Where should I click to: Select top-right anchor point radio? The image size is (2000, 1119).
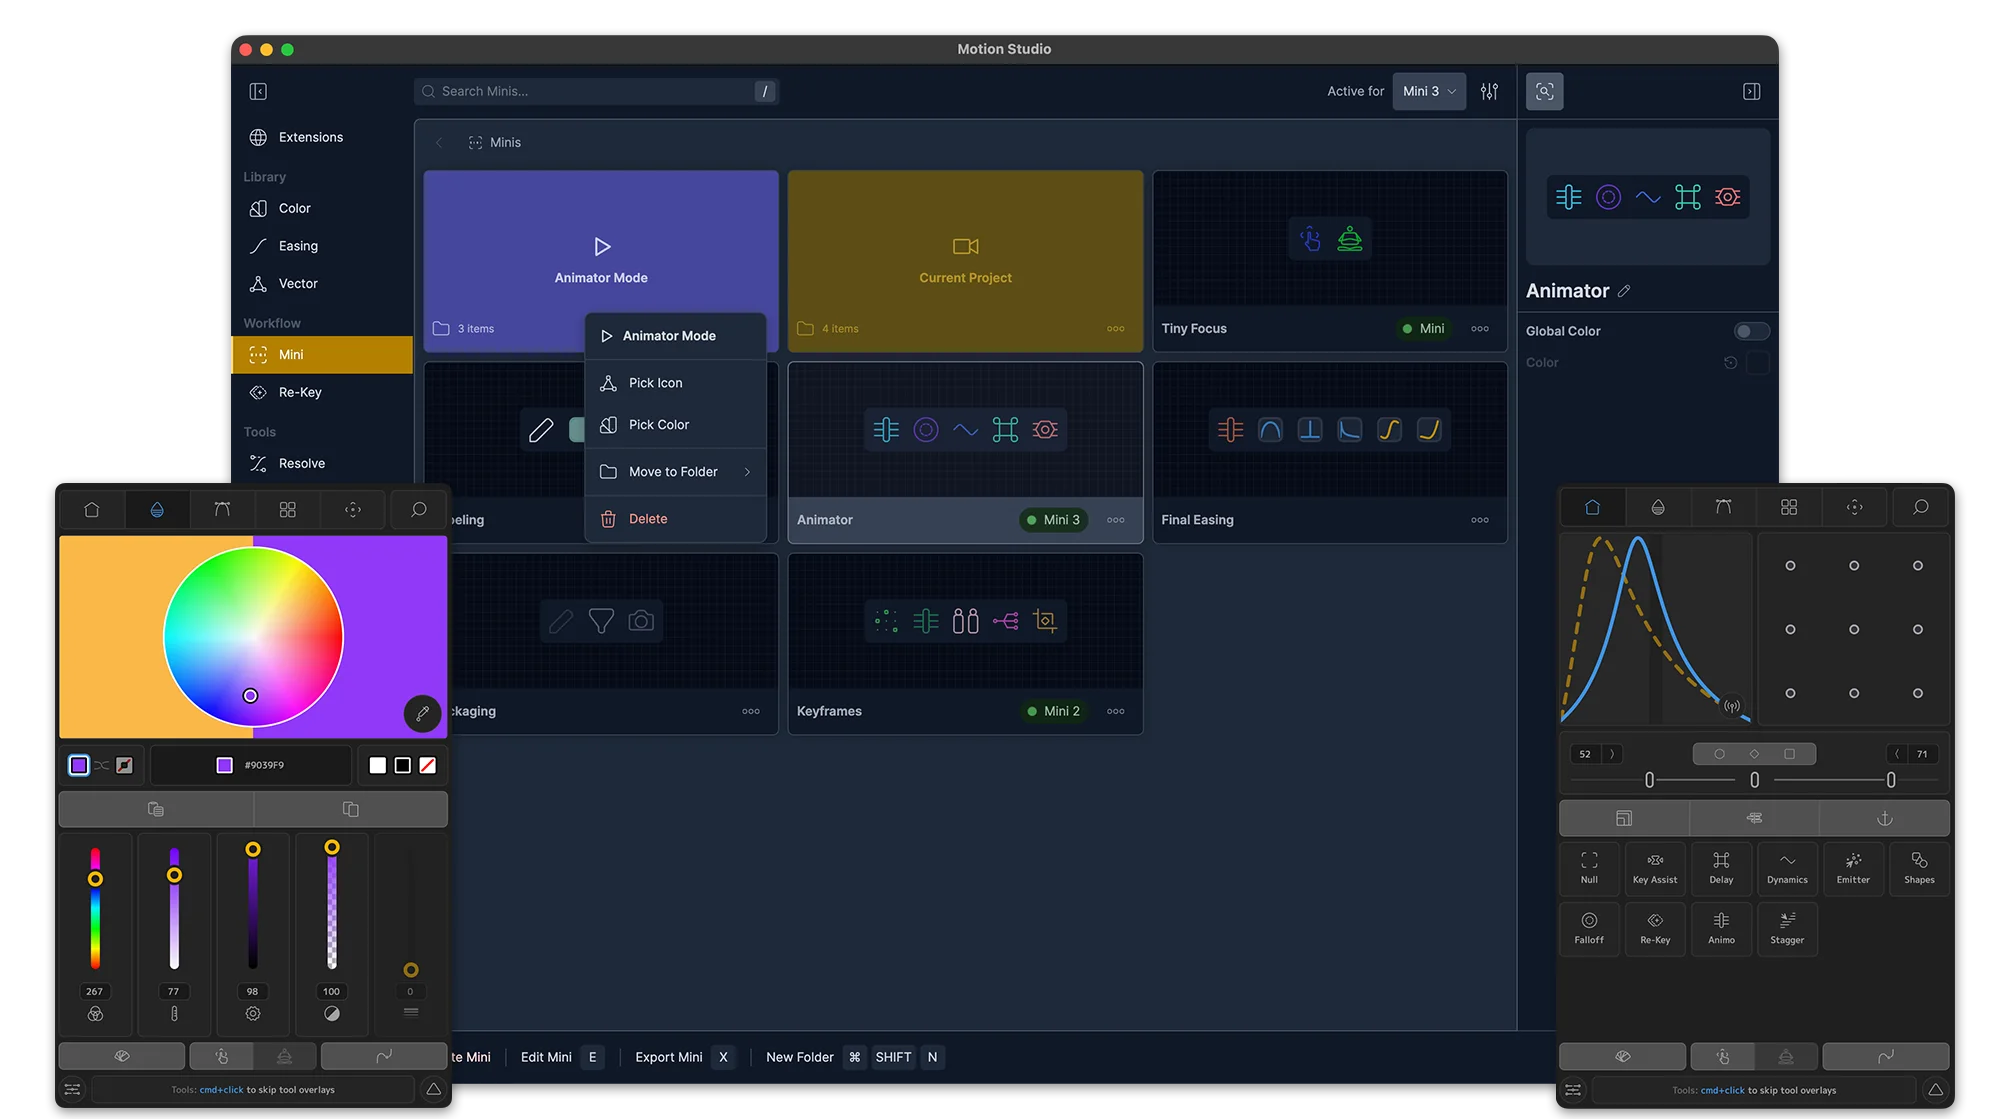[1918, 566]
